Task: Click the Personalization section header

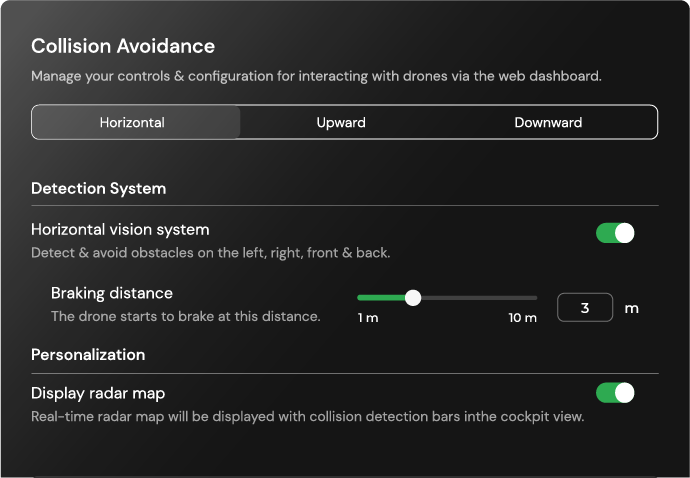Action: click(x=88, y=354)
